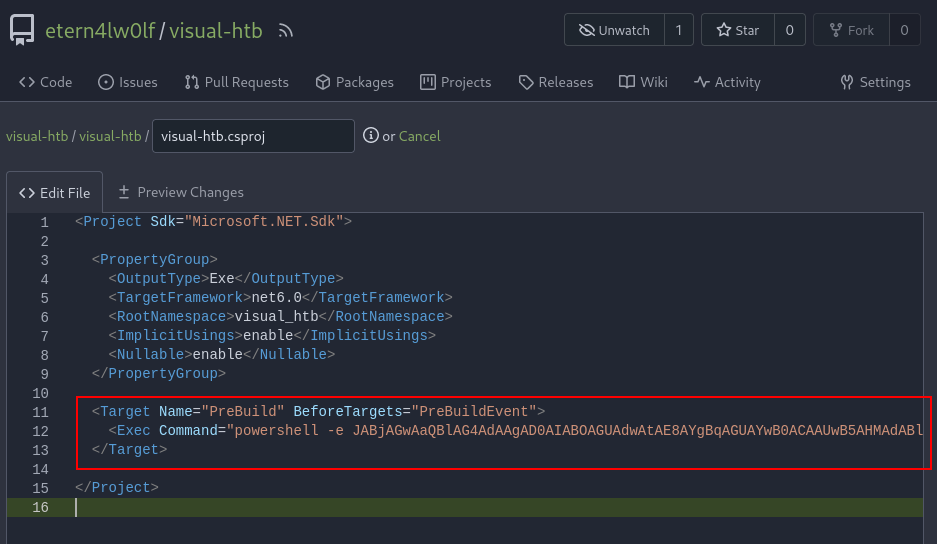The image size is (937, 544).
Task: Select the Edit File tab
Action: (54, 192)
